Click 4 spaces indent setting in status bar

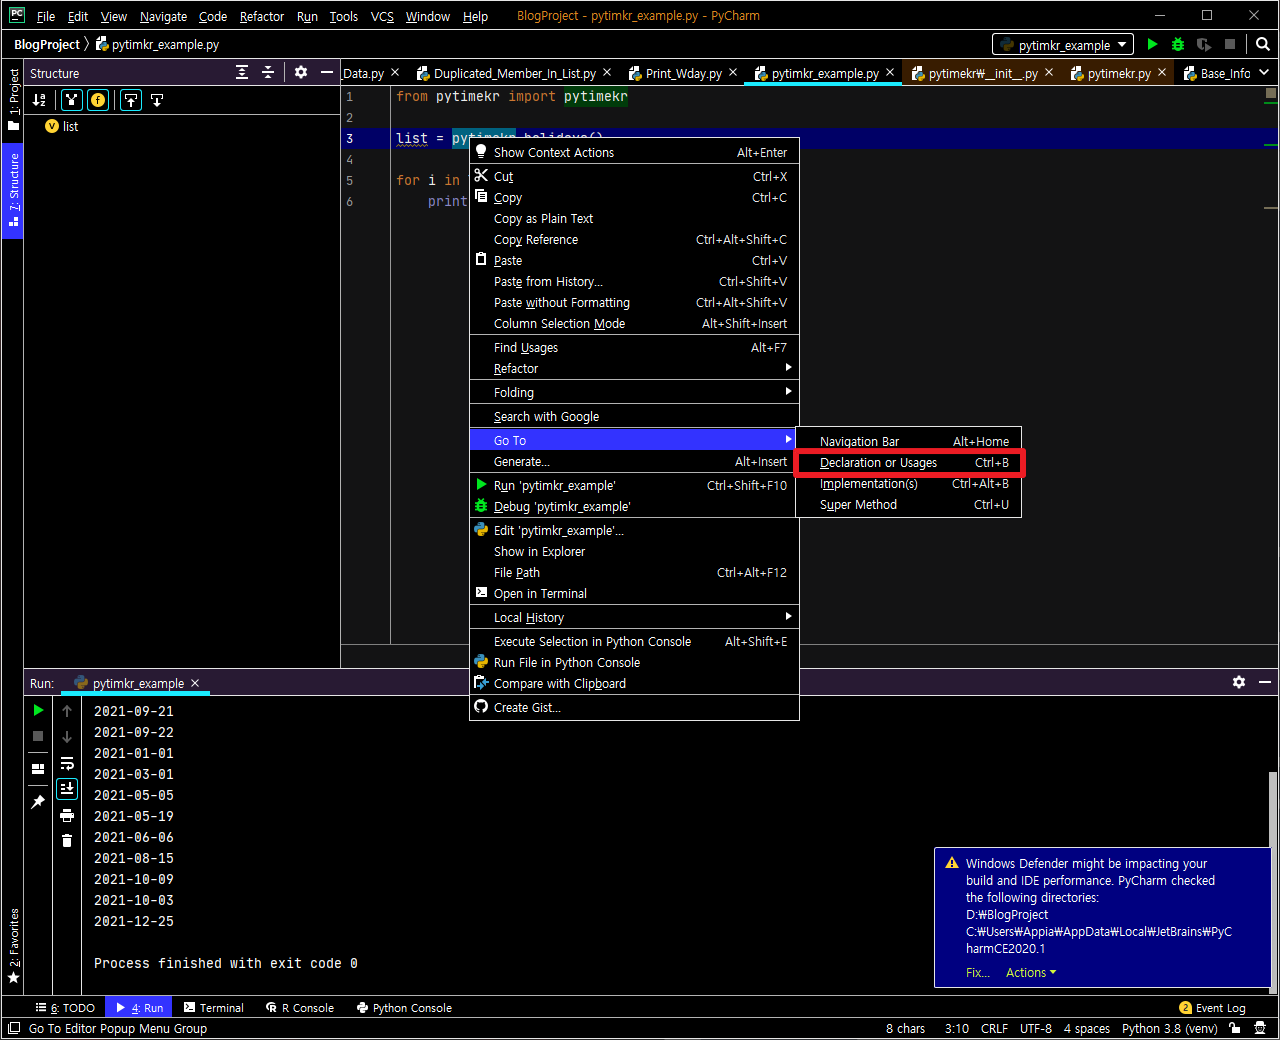[x=1087, y=1028]
